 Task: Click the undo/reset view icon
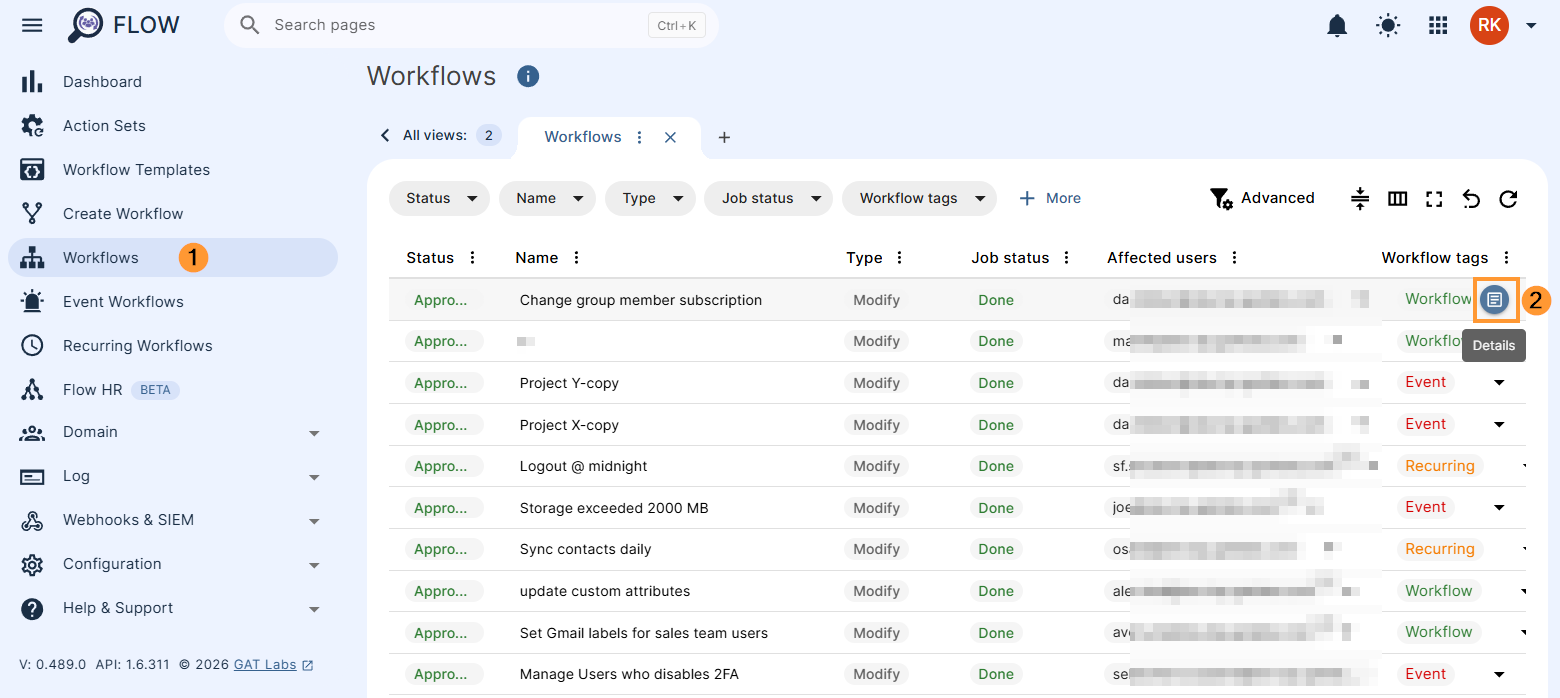point(1471,198)
